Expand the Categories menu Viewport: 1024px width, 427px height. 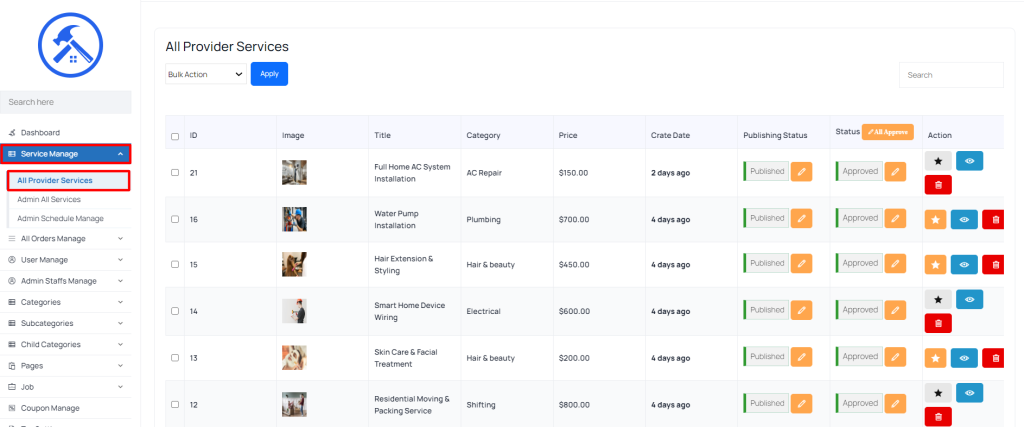click(65, 302)
